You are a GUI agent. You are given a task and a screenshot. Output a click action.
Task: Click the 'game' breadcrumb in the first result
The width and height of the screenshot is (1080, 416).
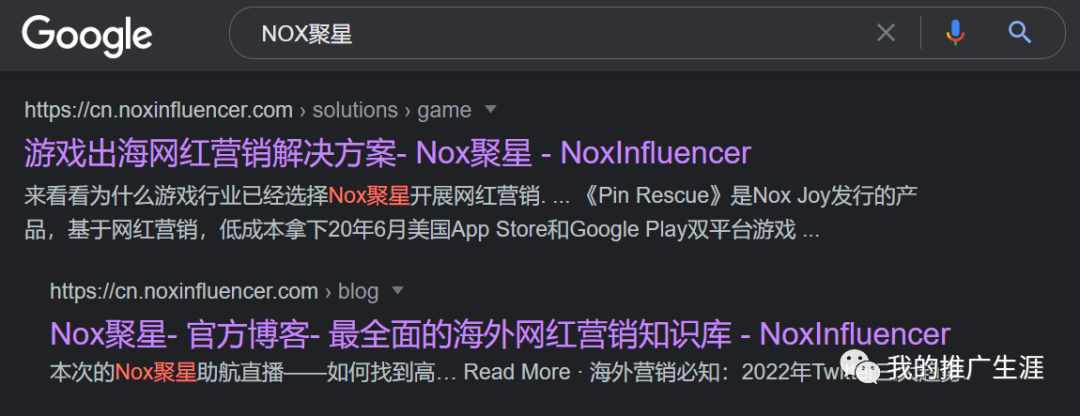[444, 111]
